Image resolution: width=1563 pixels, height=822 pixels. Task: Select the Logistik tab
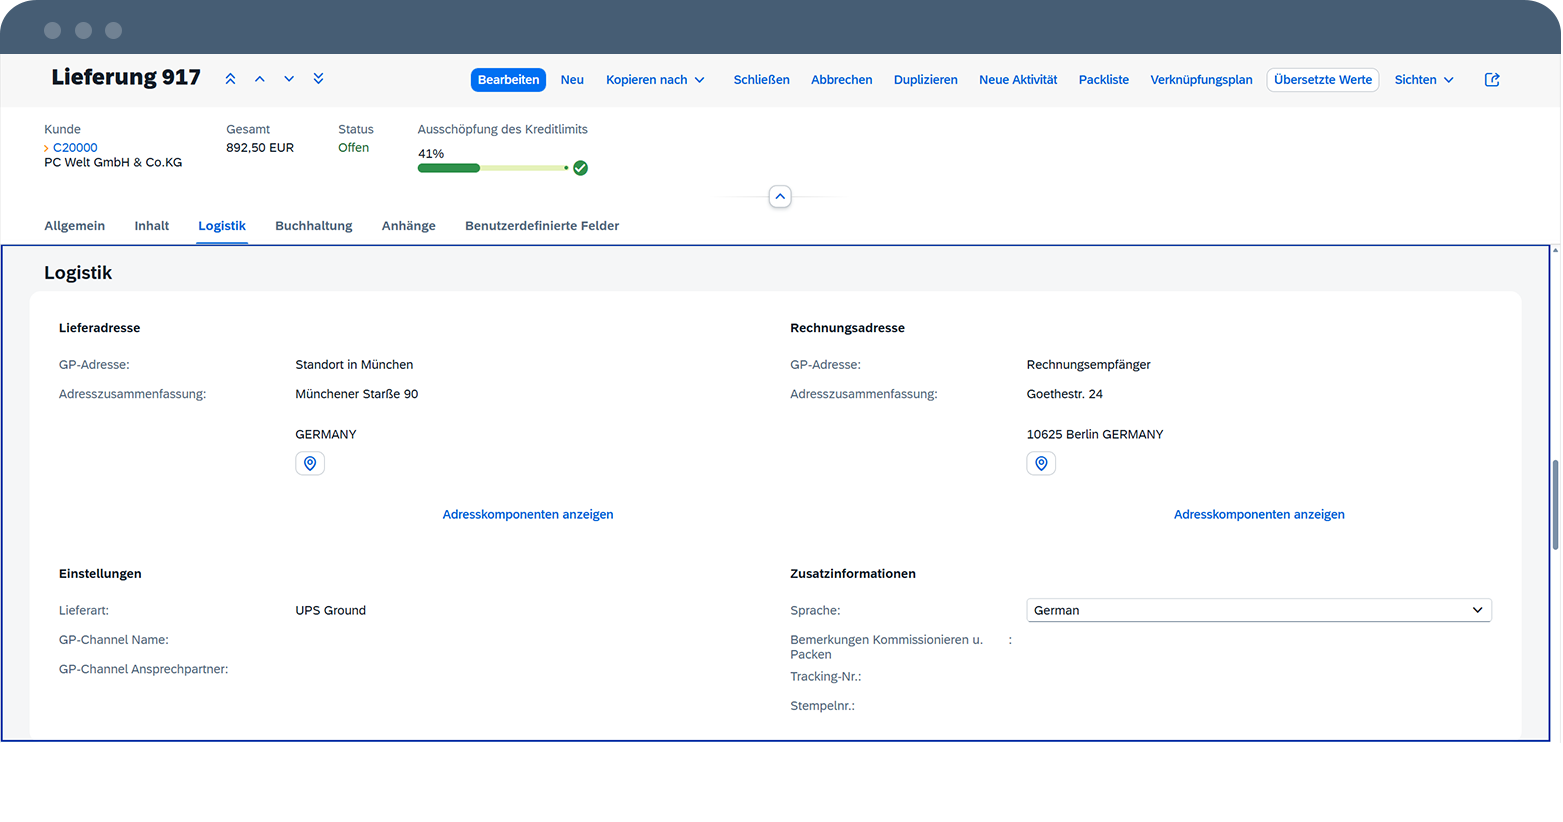point(222,226)
